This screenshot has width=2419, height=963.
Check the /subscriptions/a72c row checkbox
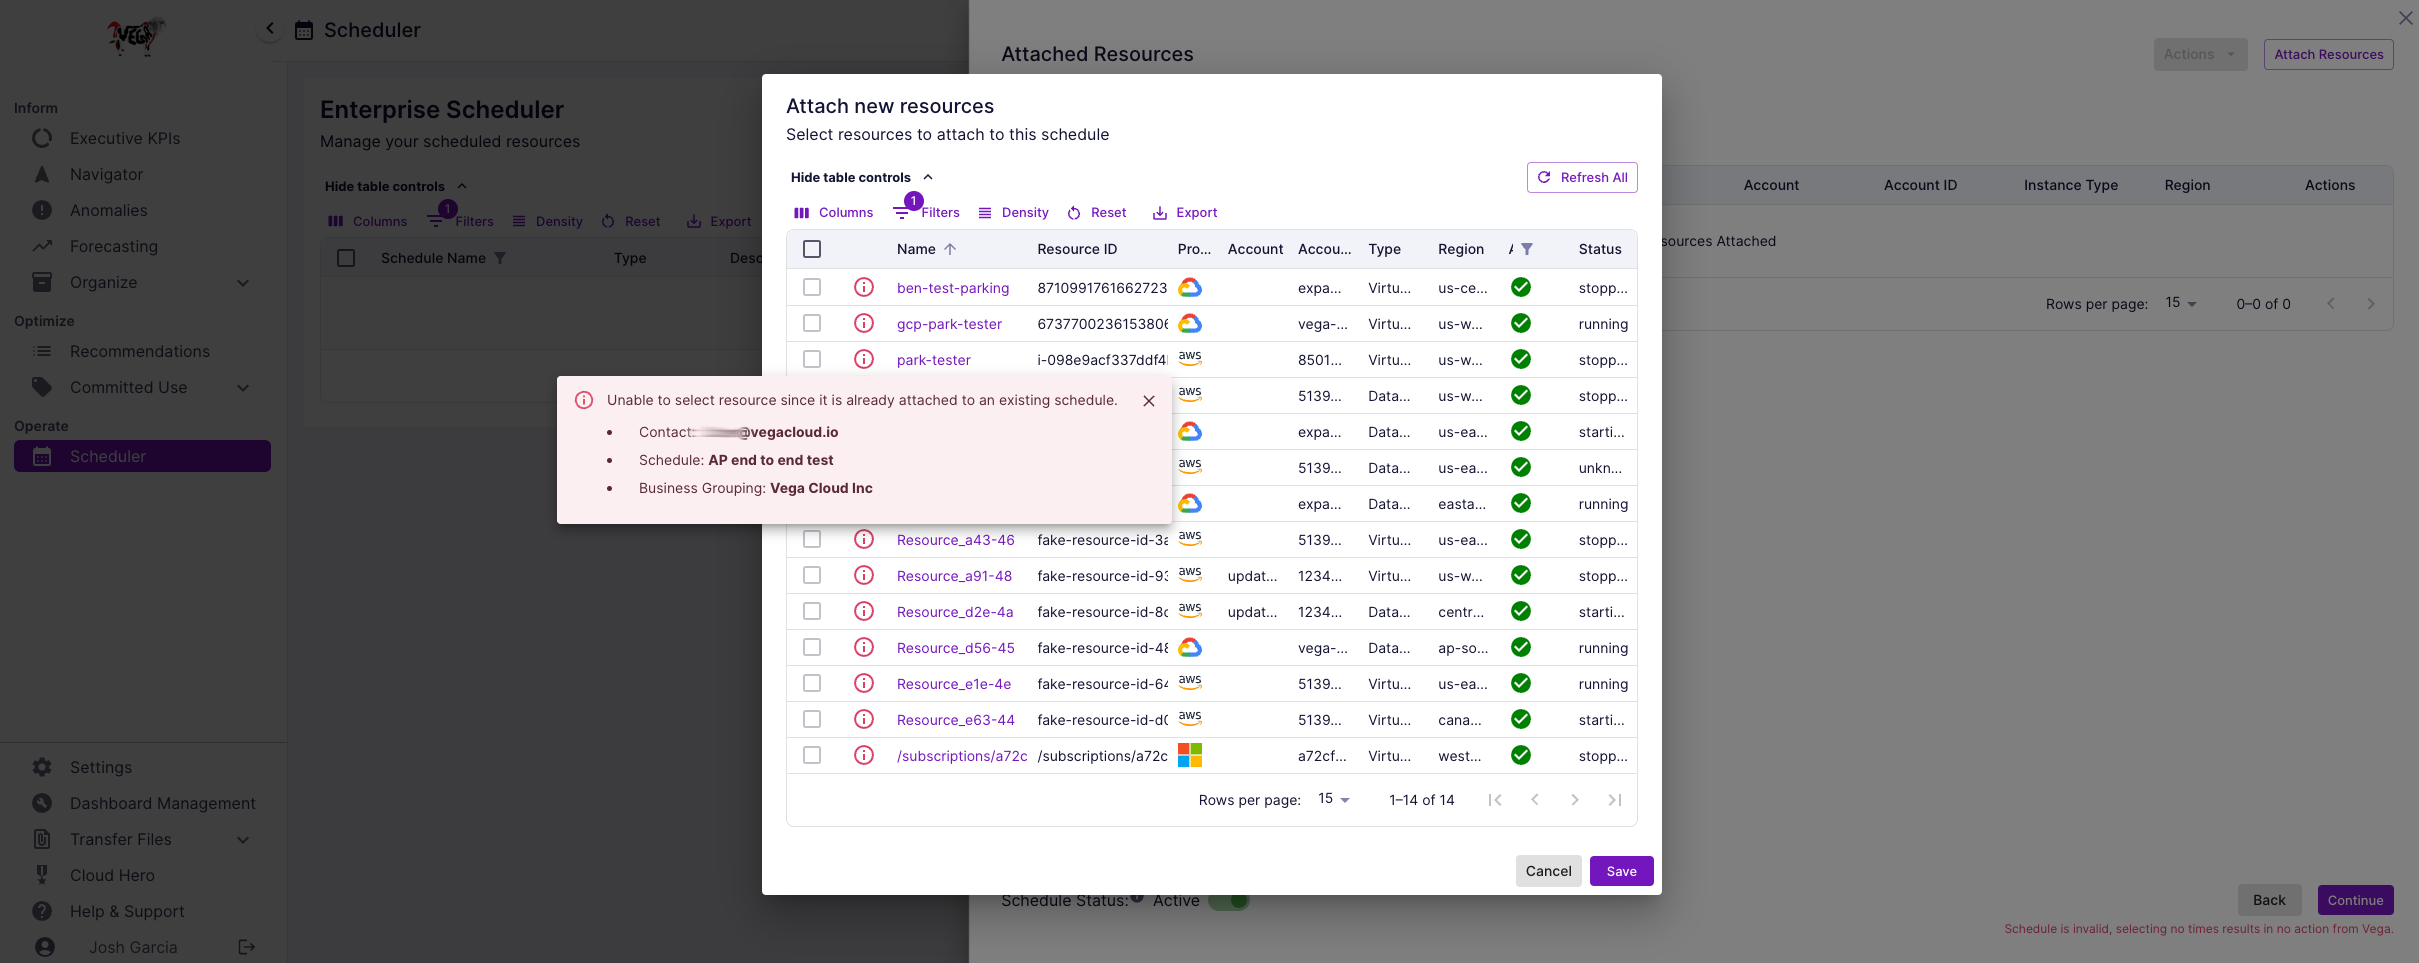coord(812,756)
